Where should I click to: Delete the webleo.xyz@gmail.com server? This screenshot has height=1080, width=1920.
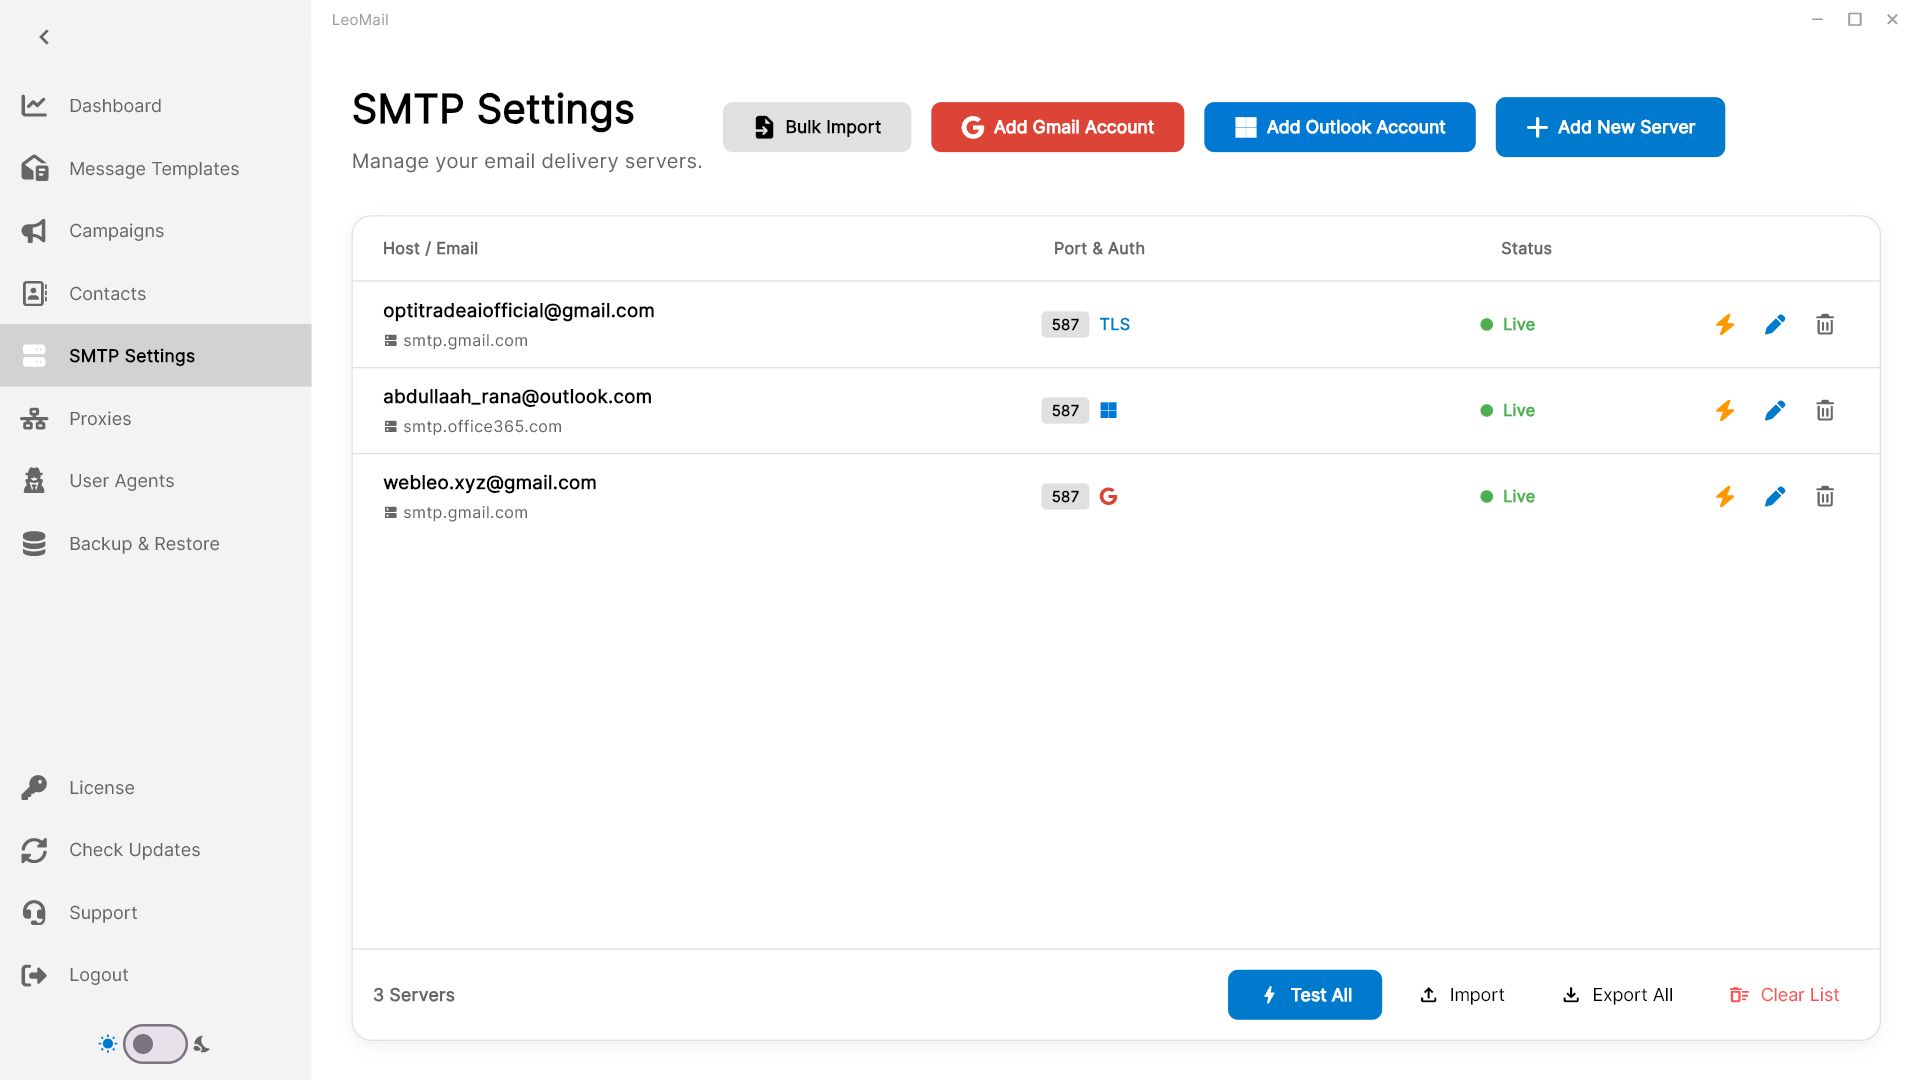[x=1825, y=496]
